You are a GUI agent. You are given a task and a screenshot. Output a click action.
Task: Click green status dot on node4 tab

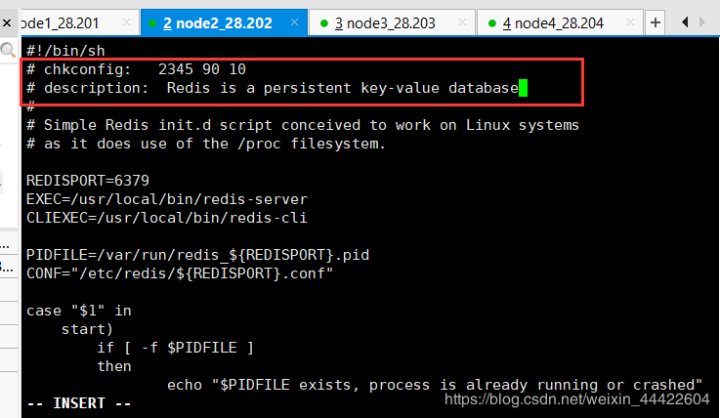(489, 23)
